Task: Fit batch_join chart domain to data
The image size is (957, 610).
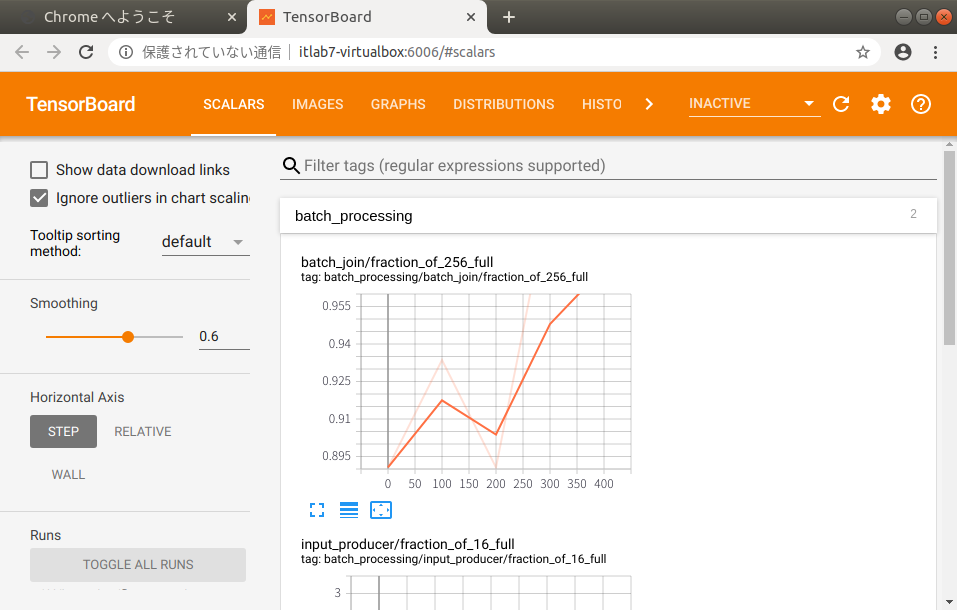Action: pyautogui.click(x=381, y=510)
